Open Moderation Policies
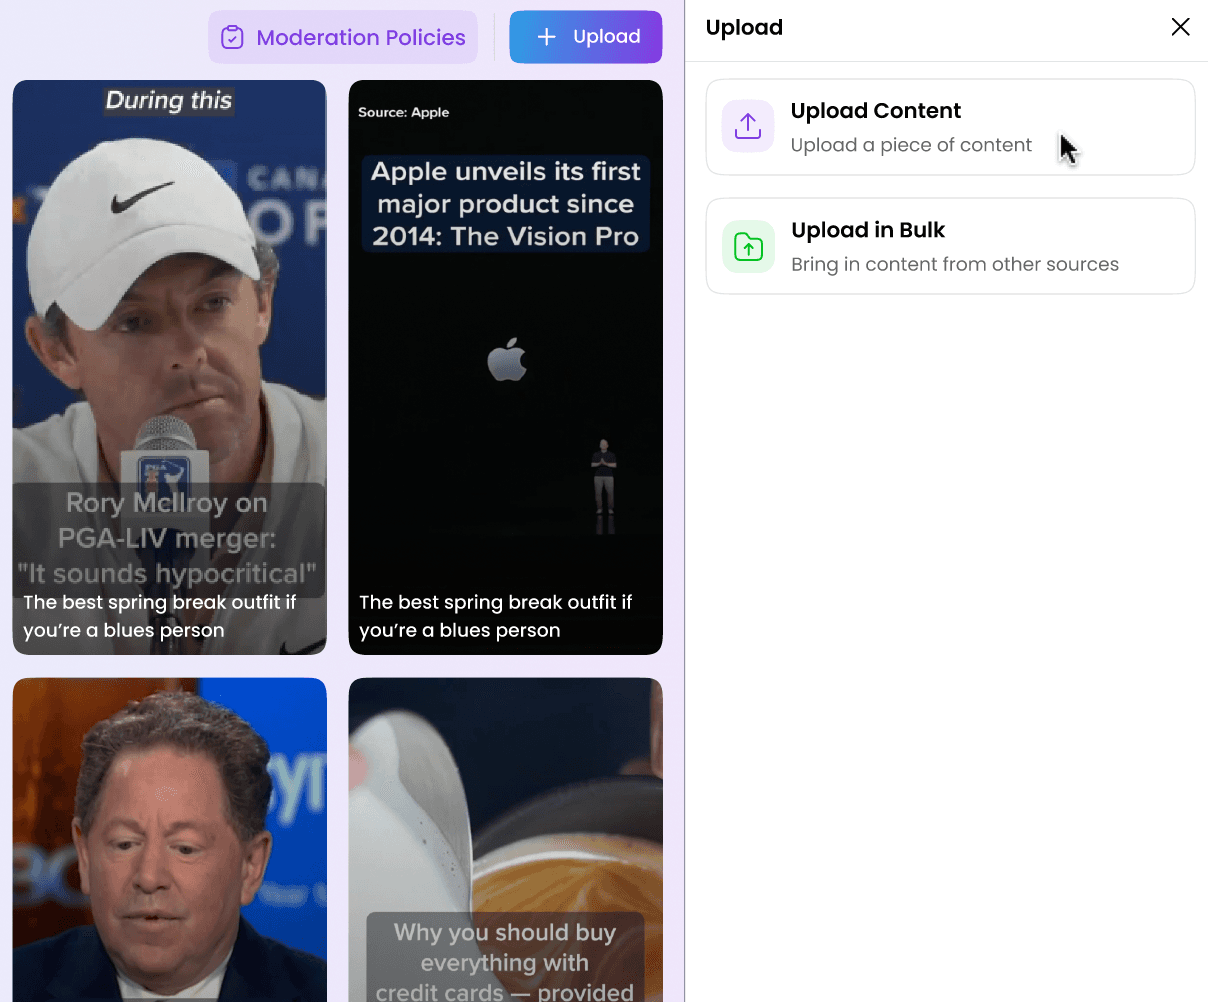The height and width of the screenshot is (1002, 1208). (x=343, y=37)
